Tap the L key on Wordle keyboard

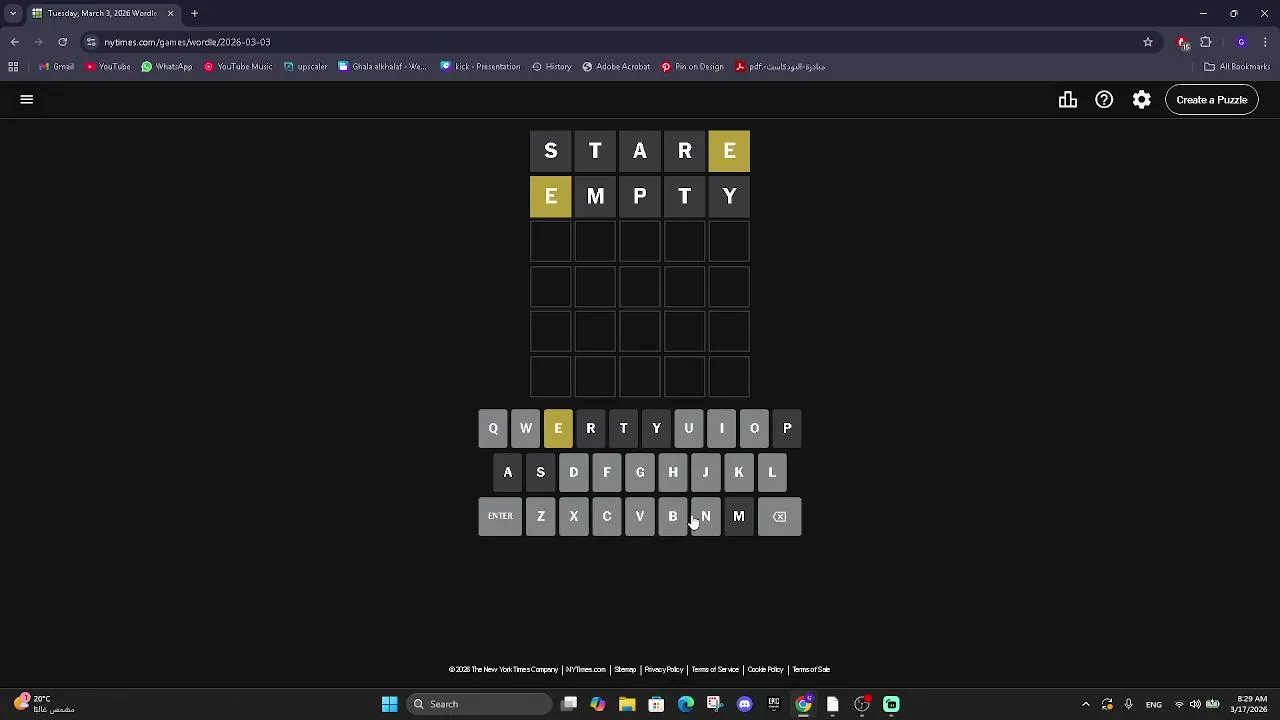click(772, 473)
